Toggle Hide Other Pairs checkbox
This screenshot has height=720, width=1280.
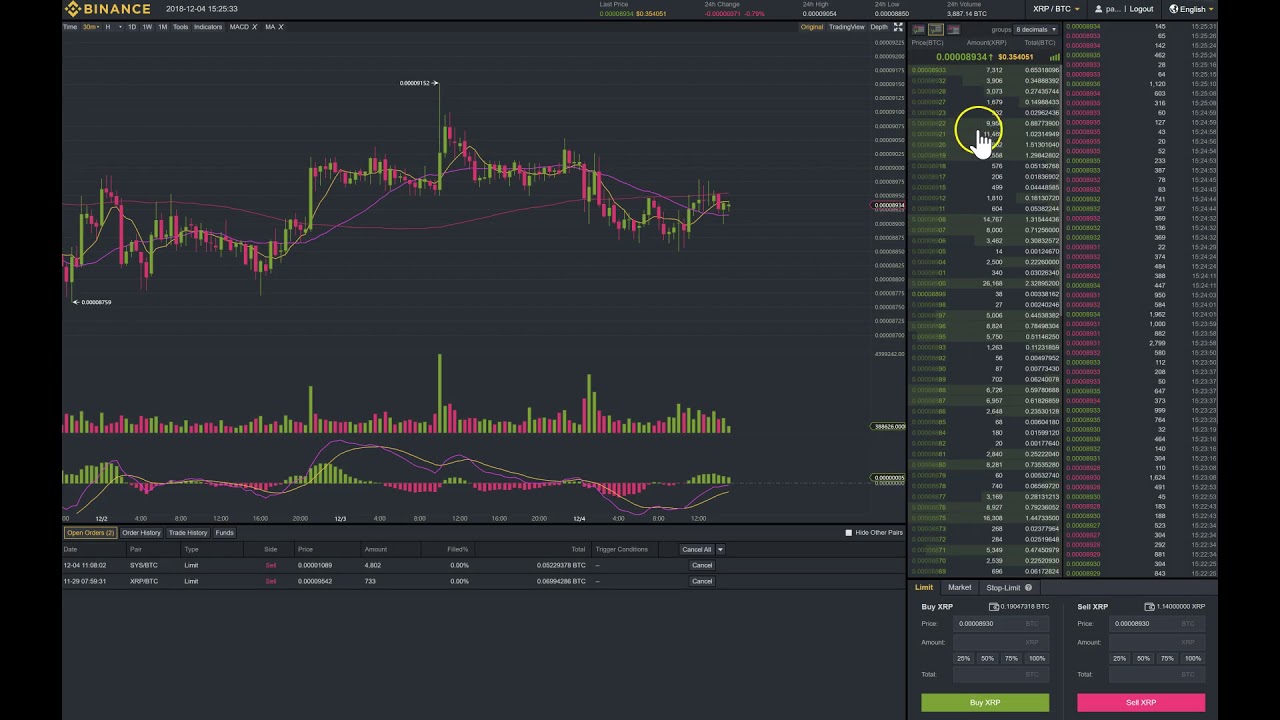pos(849,533)
